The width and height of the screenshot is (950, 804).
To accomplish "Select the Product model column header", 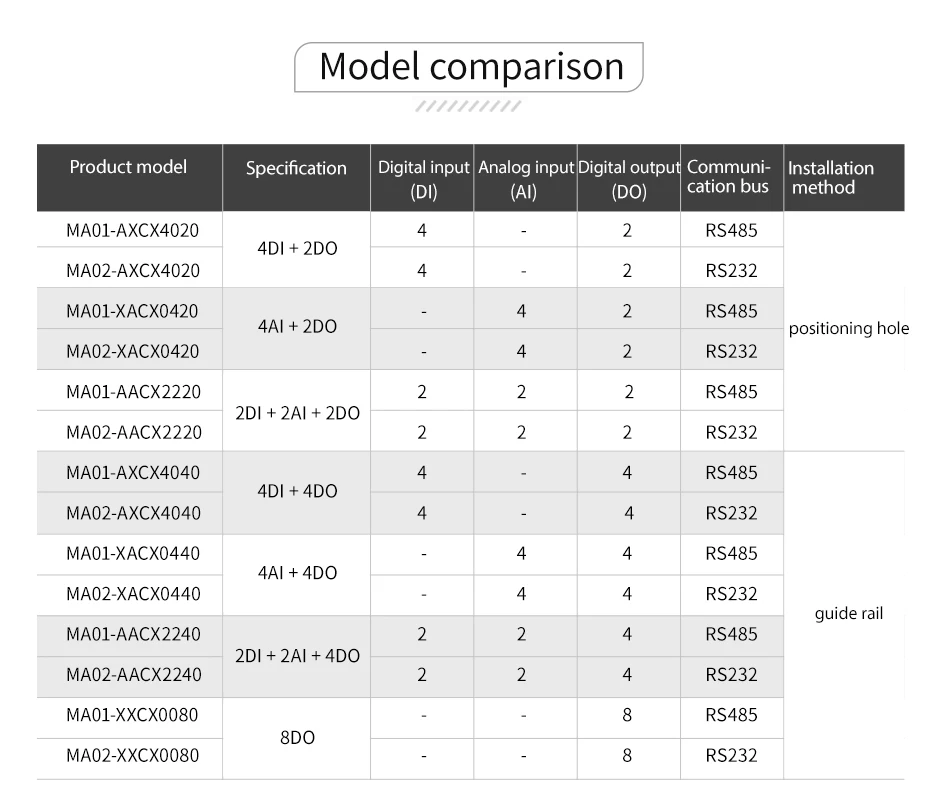I will pos(128,167).
